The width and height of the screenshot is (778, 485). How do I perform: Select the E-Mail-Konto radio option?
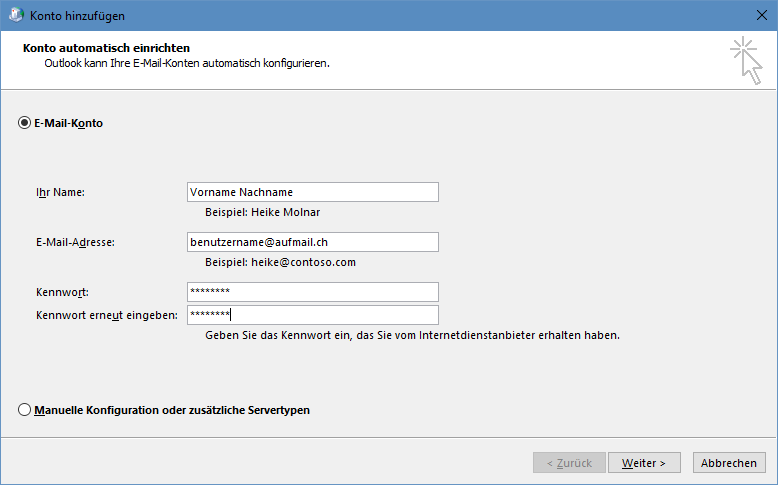pos(24,123)
